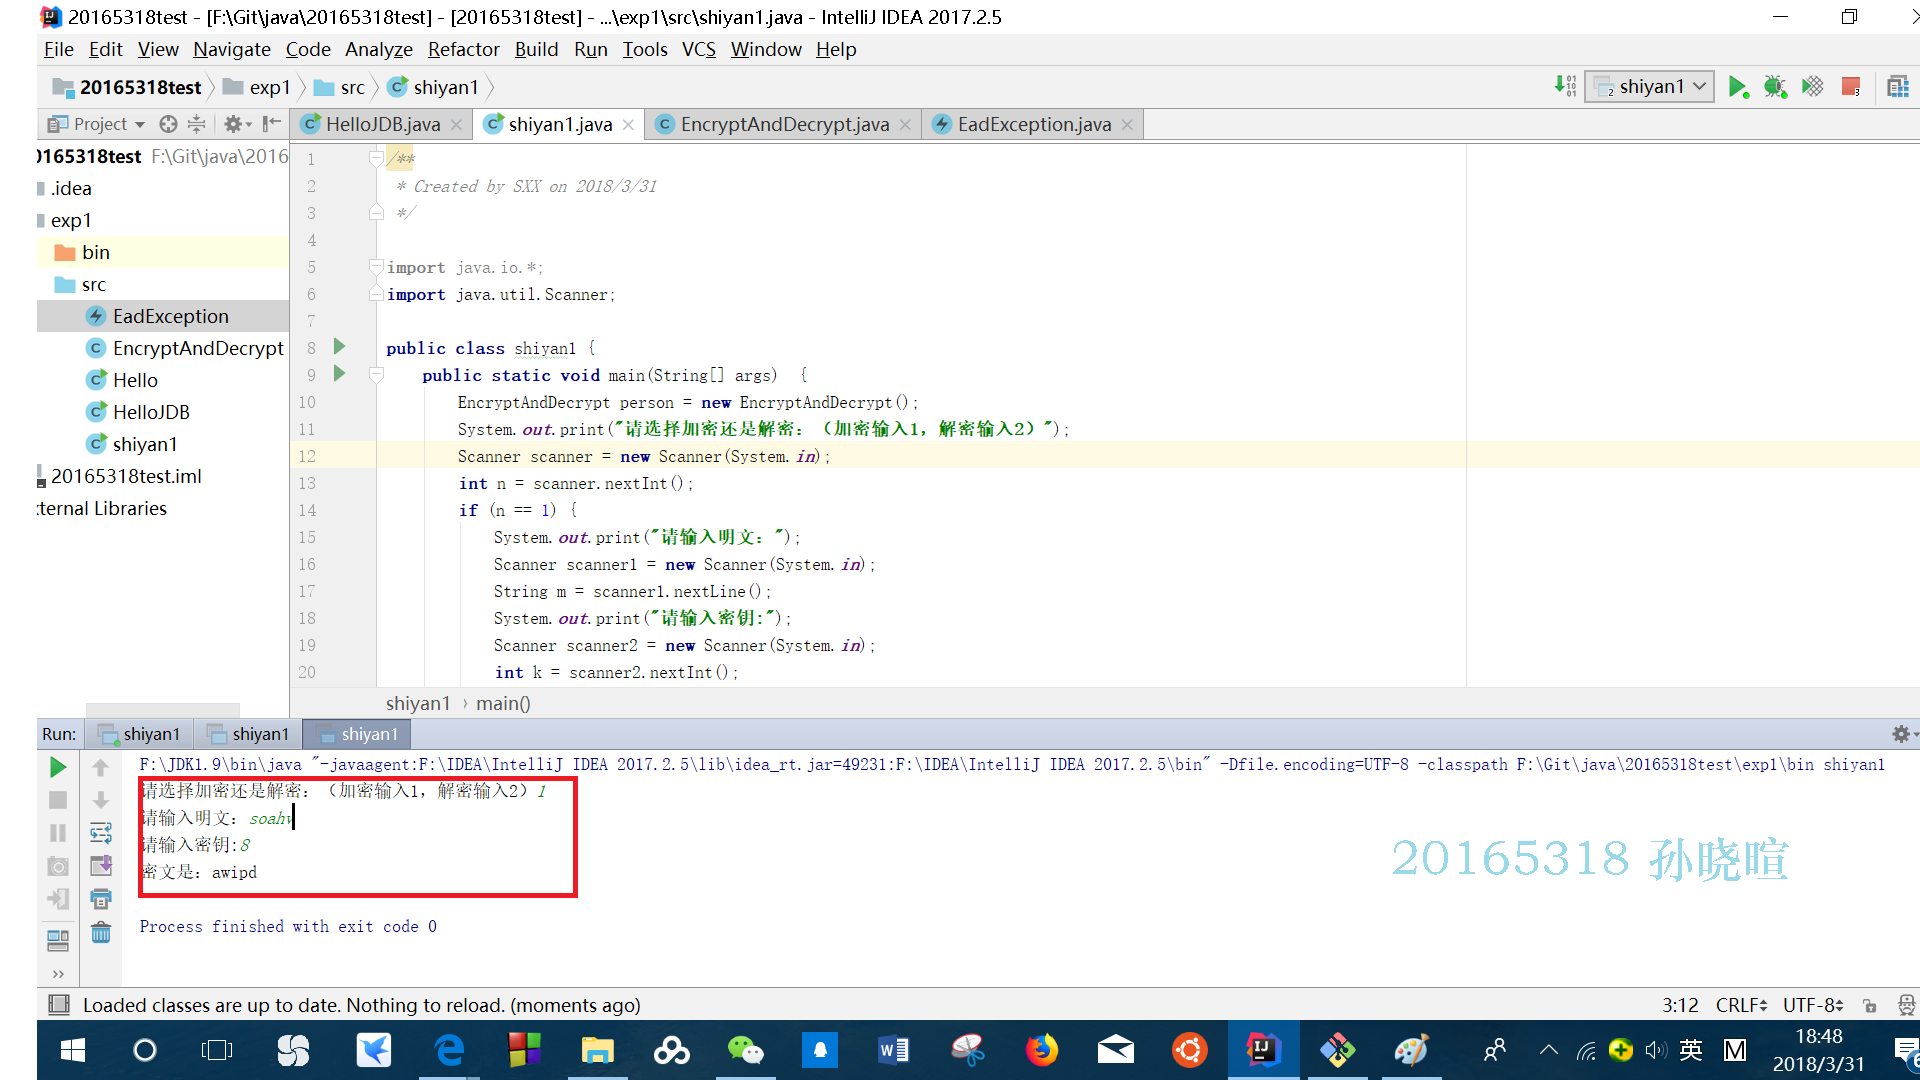Close the shiyan1.java editor tab

point(628,125)
